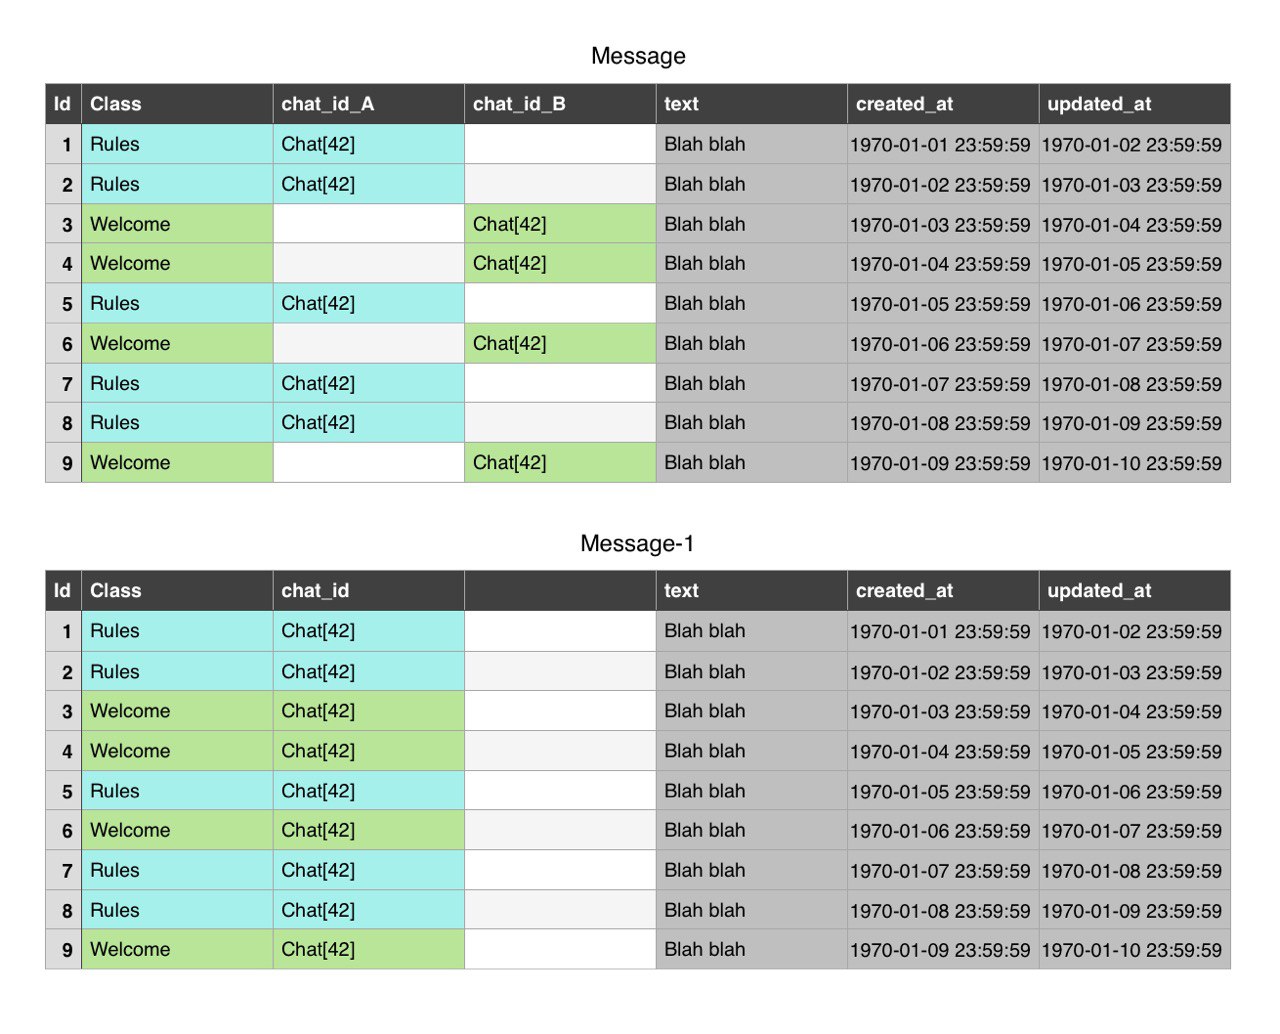This screenshot has height=1034, width=1280.
Task: Click the Message-1 table title
Action: (637, 544)
